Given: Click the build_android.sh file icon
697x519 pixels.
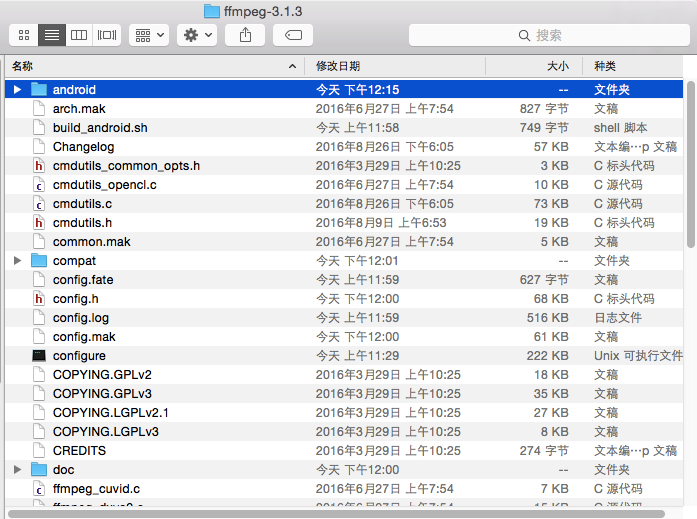Looking at the screenshot, I should tap(39, 128).
